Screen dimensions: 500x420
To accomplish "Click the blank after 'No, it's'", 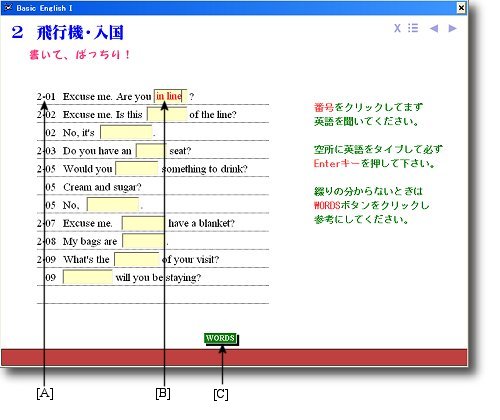I will [x=126, y=132].
